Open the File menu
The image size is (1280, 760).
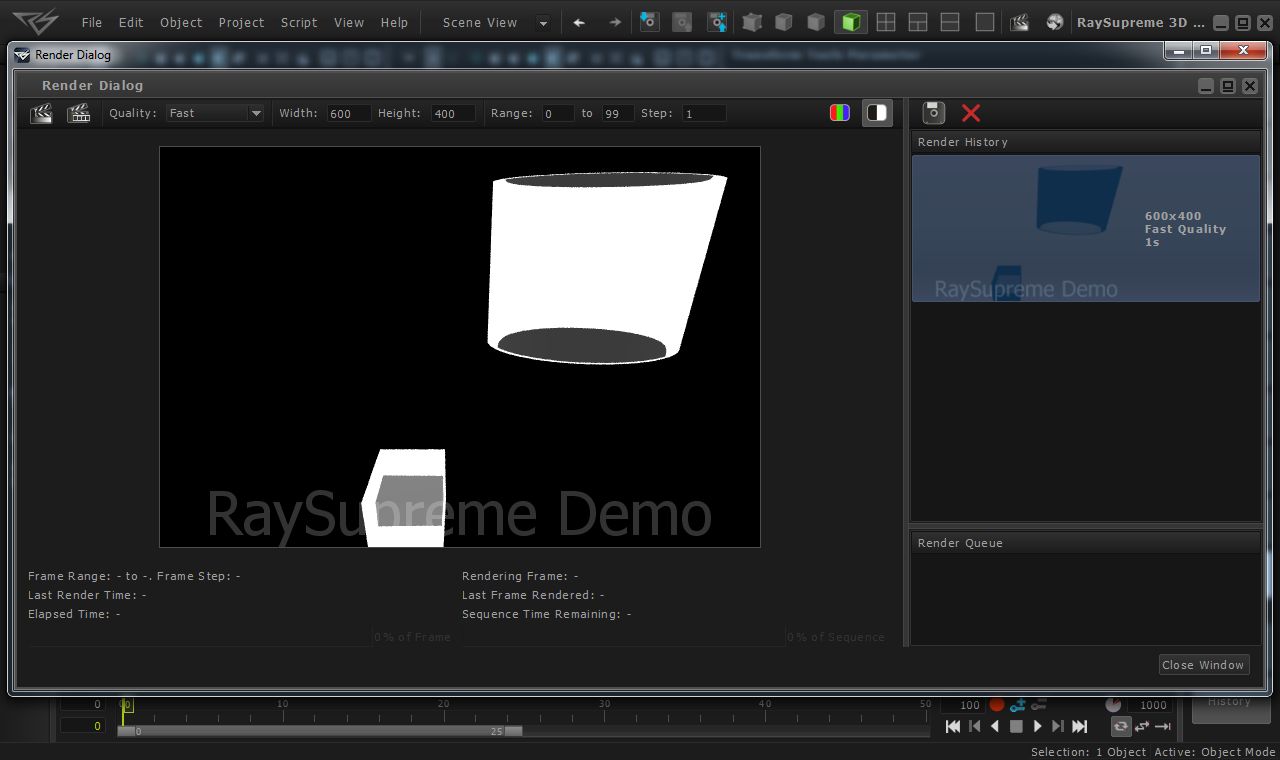click(x=92, y=22)
